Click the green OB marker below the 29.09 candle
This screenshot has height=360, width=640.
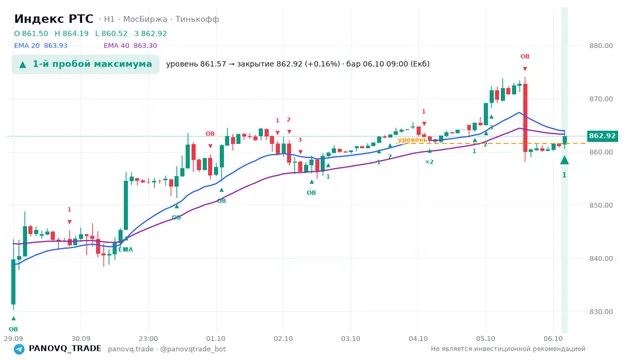pos(13,329)
